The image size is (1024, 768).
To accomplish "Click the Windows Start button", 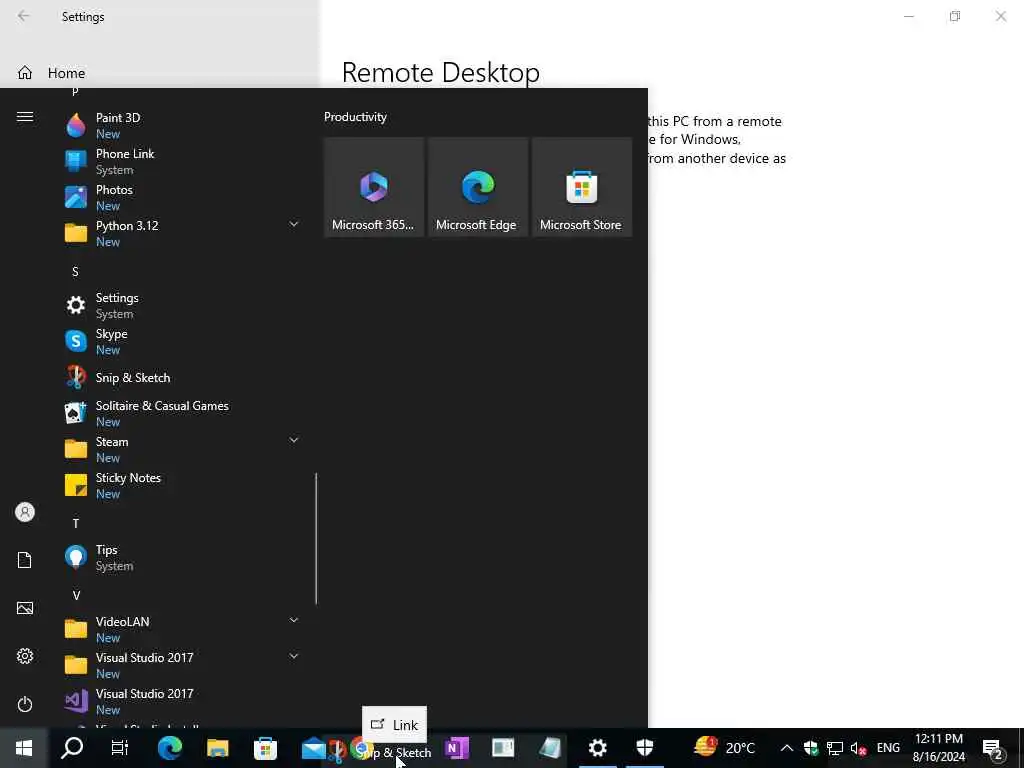I will [24, 748].
